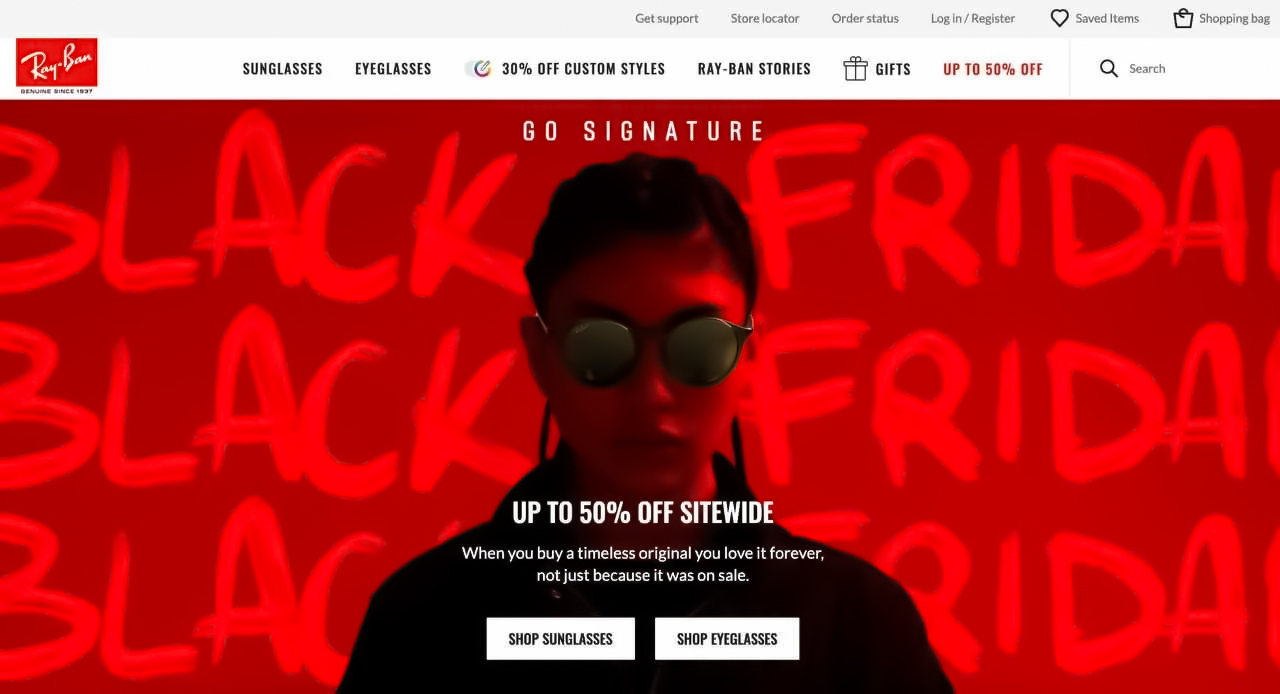Open the Gifts menu item
The image size is (1280, 694).
(893, 69)
